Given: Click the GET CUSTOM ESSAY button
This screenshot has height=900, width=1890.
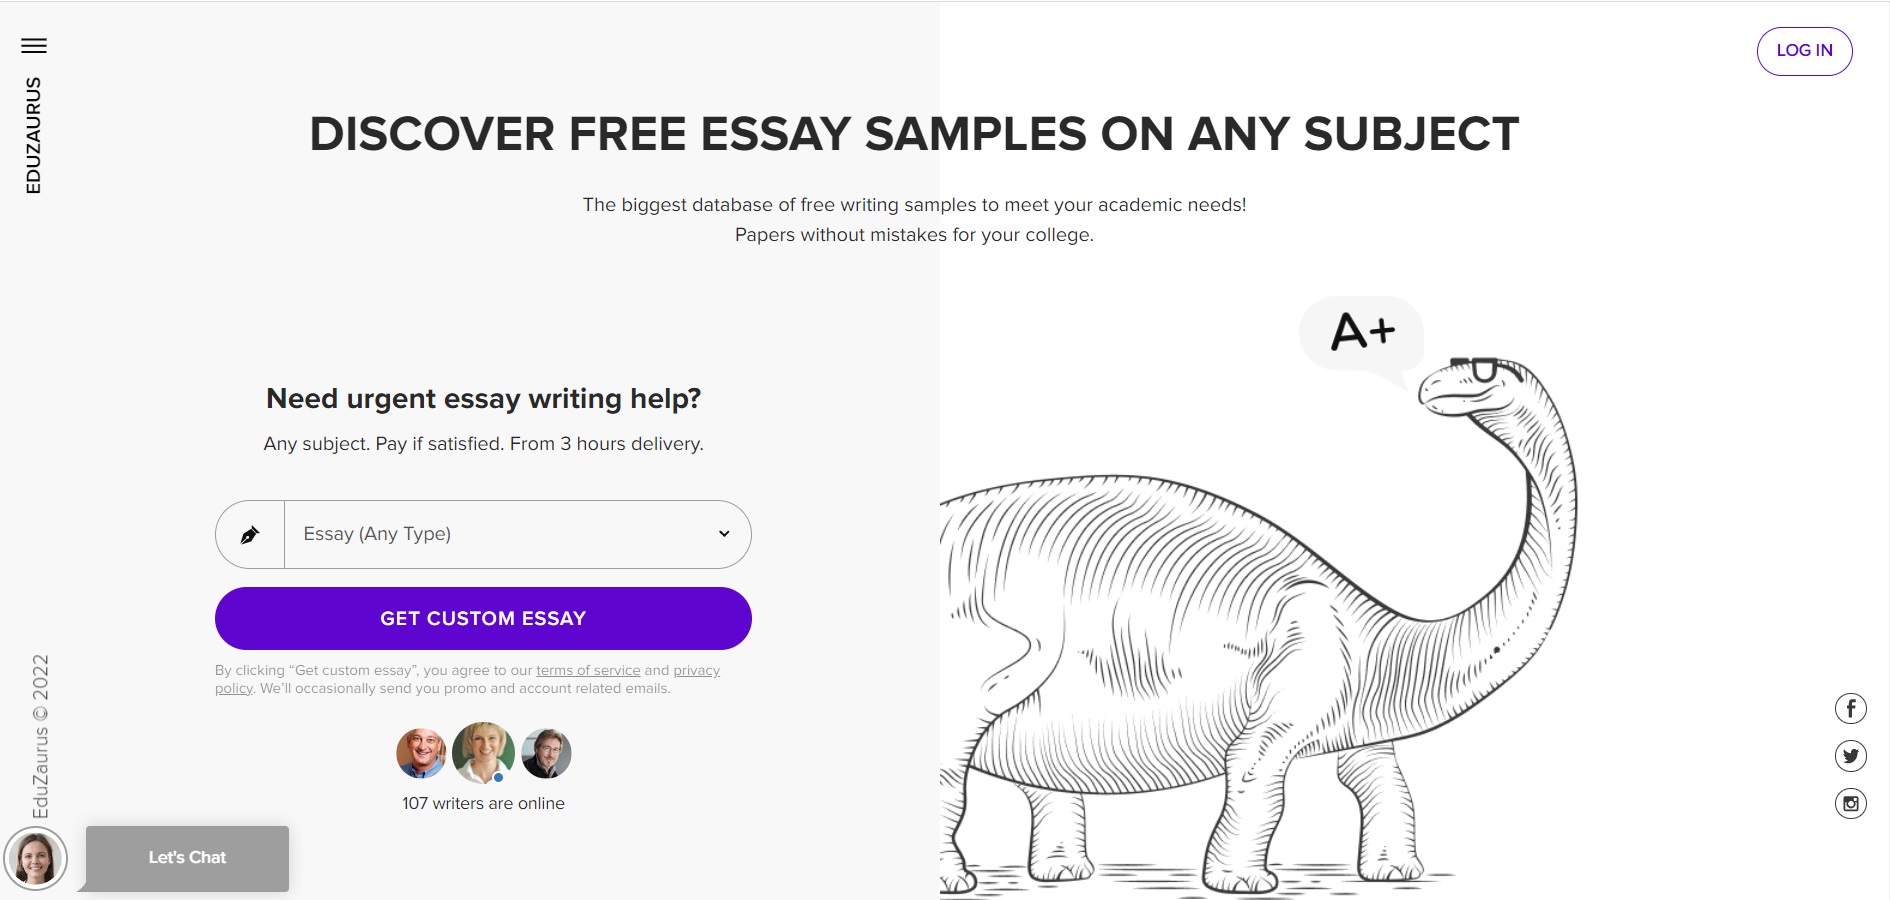Looking at the screenshot, I should pyautogui.click(x=483, y=618).
